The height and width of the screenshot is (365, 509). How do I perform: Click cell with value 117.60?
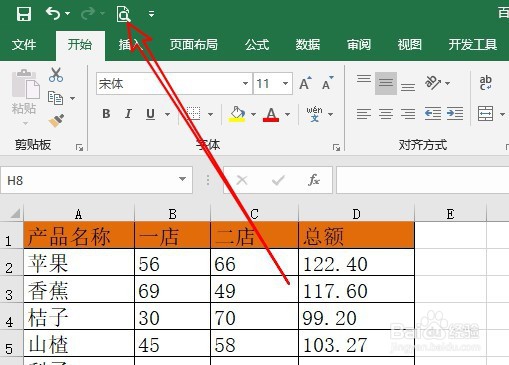tap(356, 289)
